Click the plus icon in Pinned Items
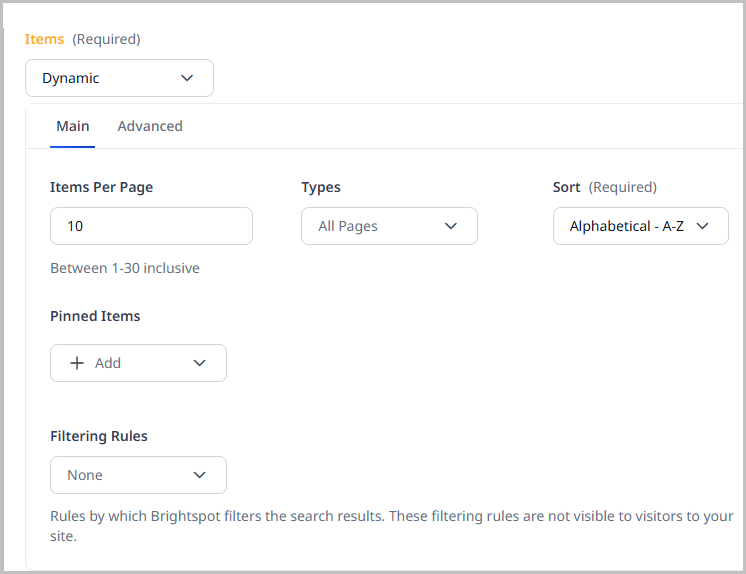Viewport: 746px width, 574px height. [x=77, y=363]
